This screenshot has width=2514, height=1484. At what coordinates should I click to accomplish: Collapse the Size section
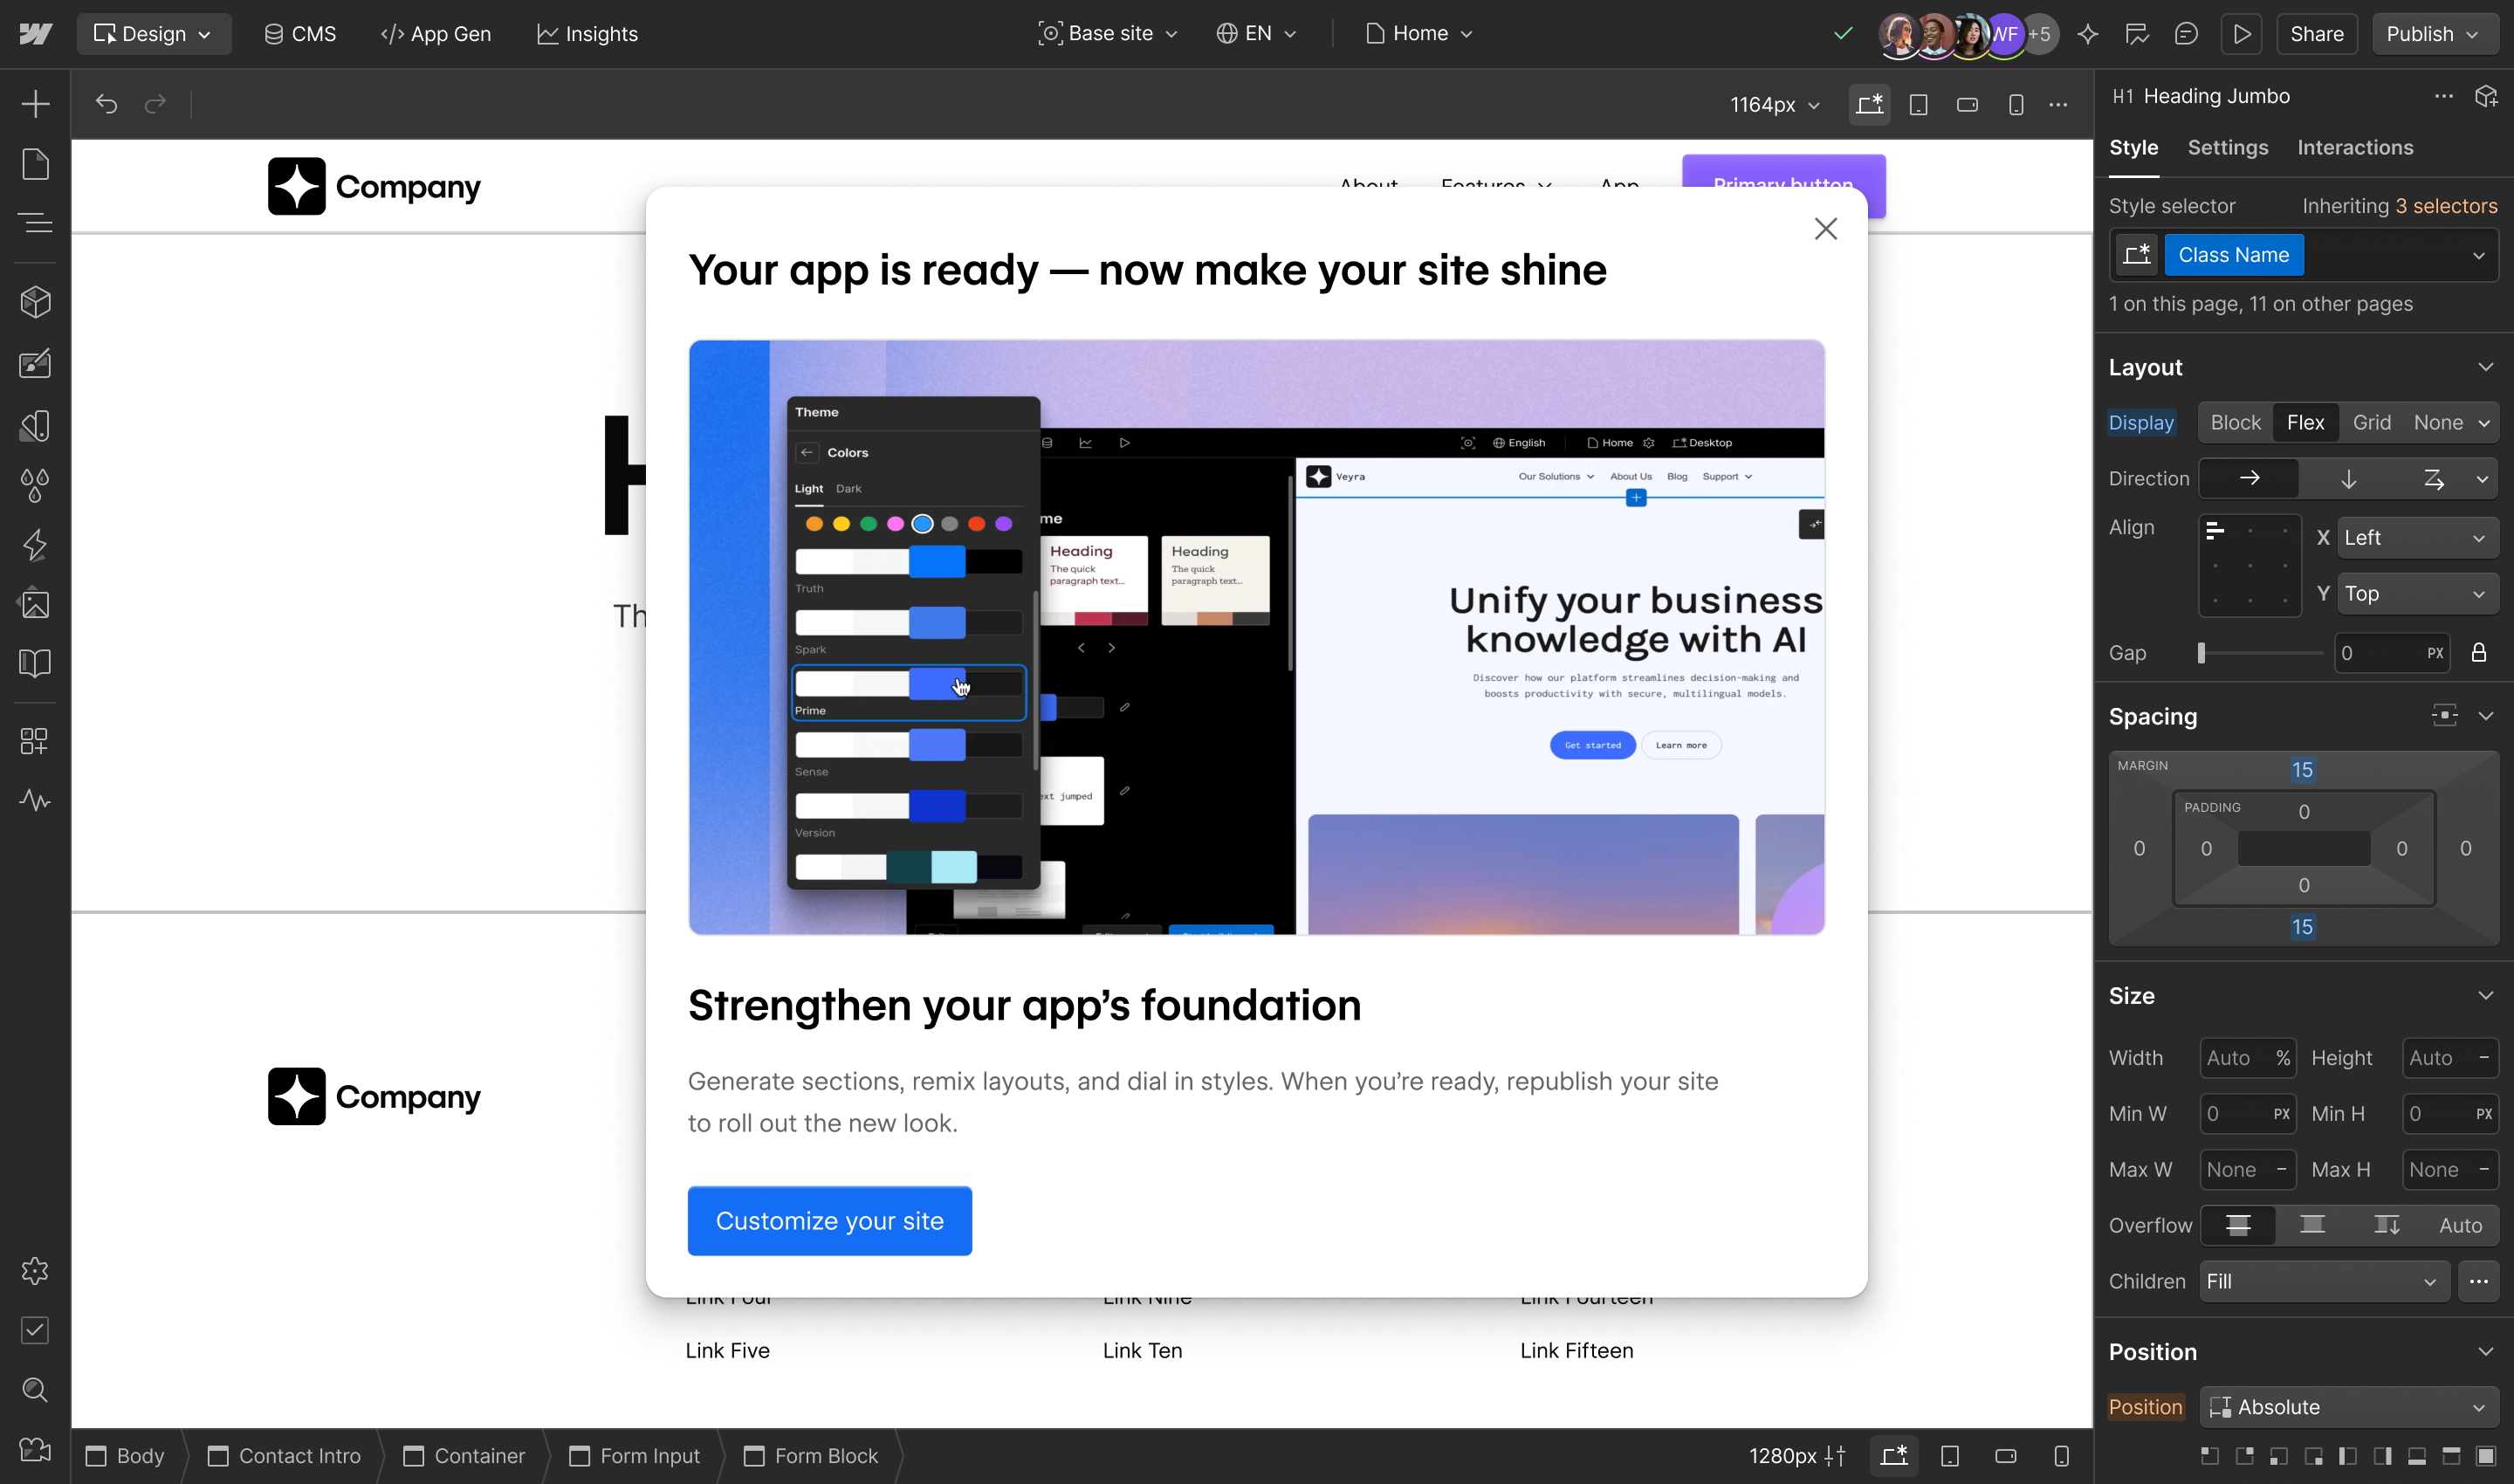tap(2485, 996)
